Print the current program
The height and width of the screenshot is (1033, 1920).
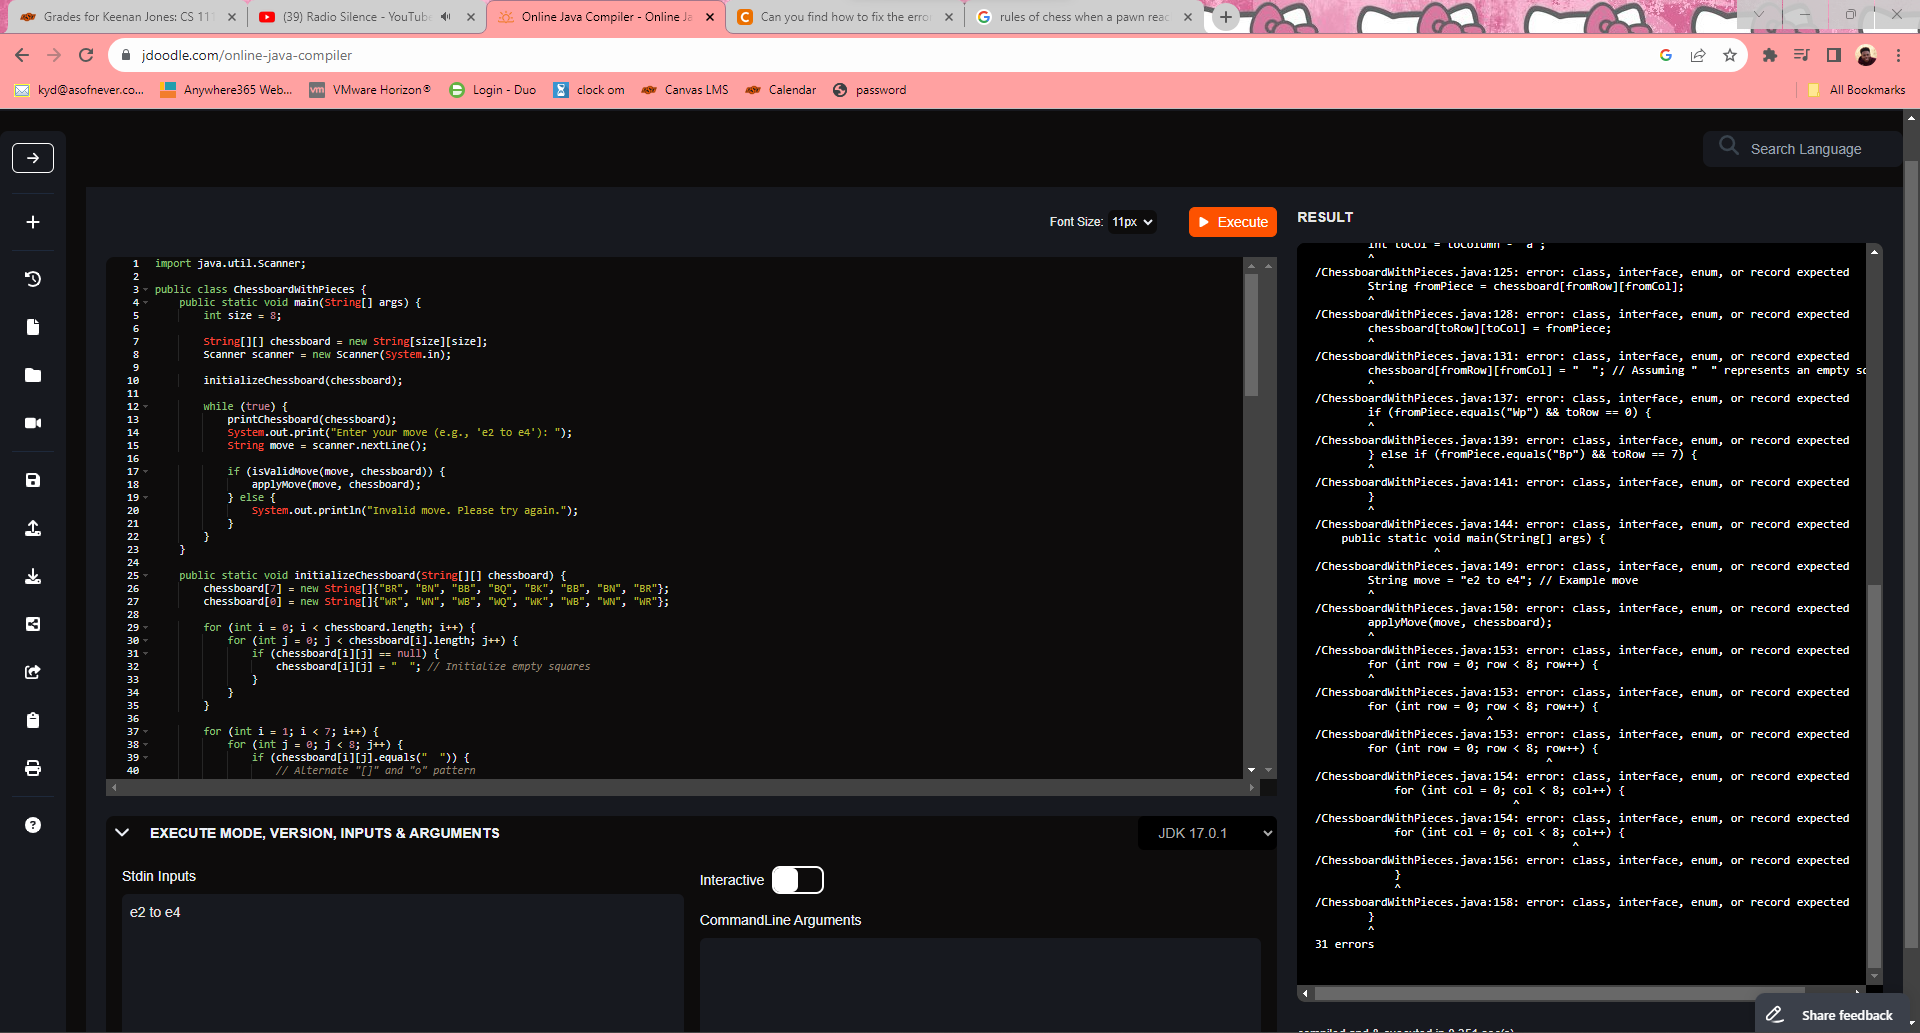click(32, 768)
